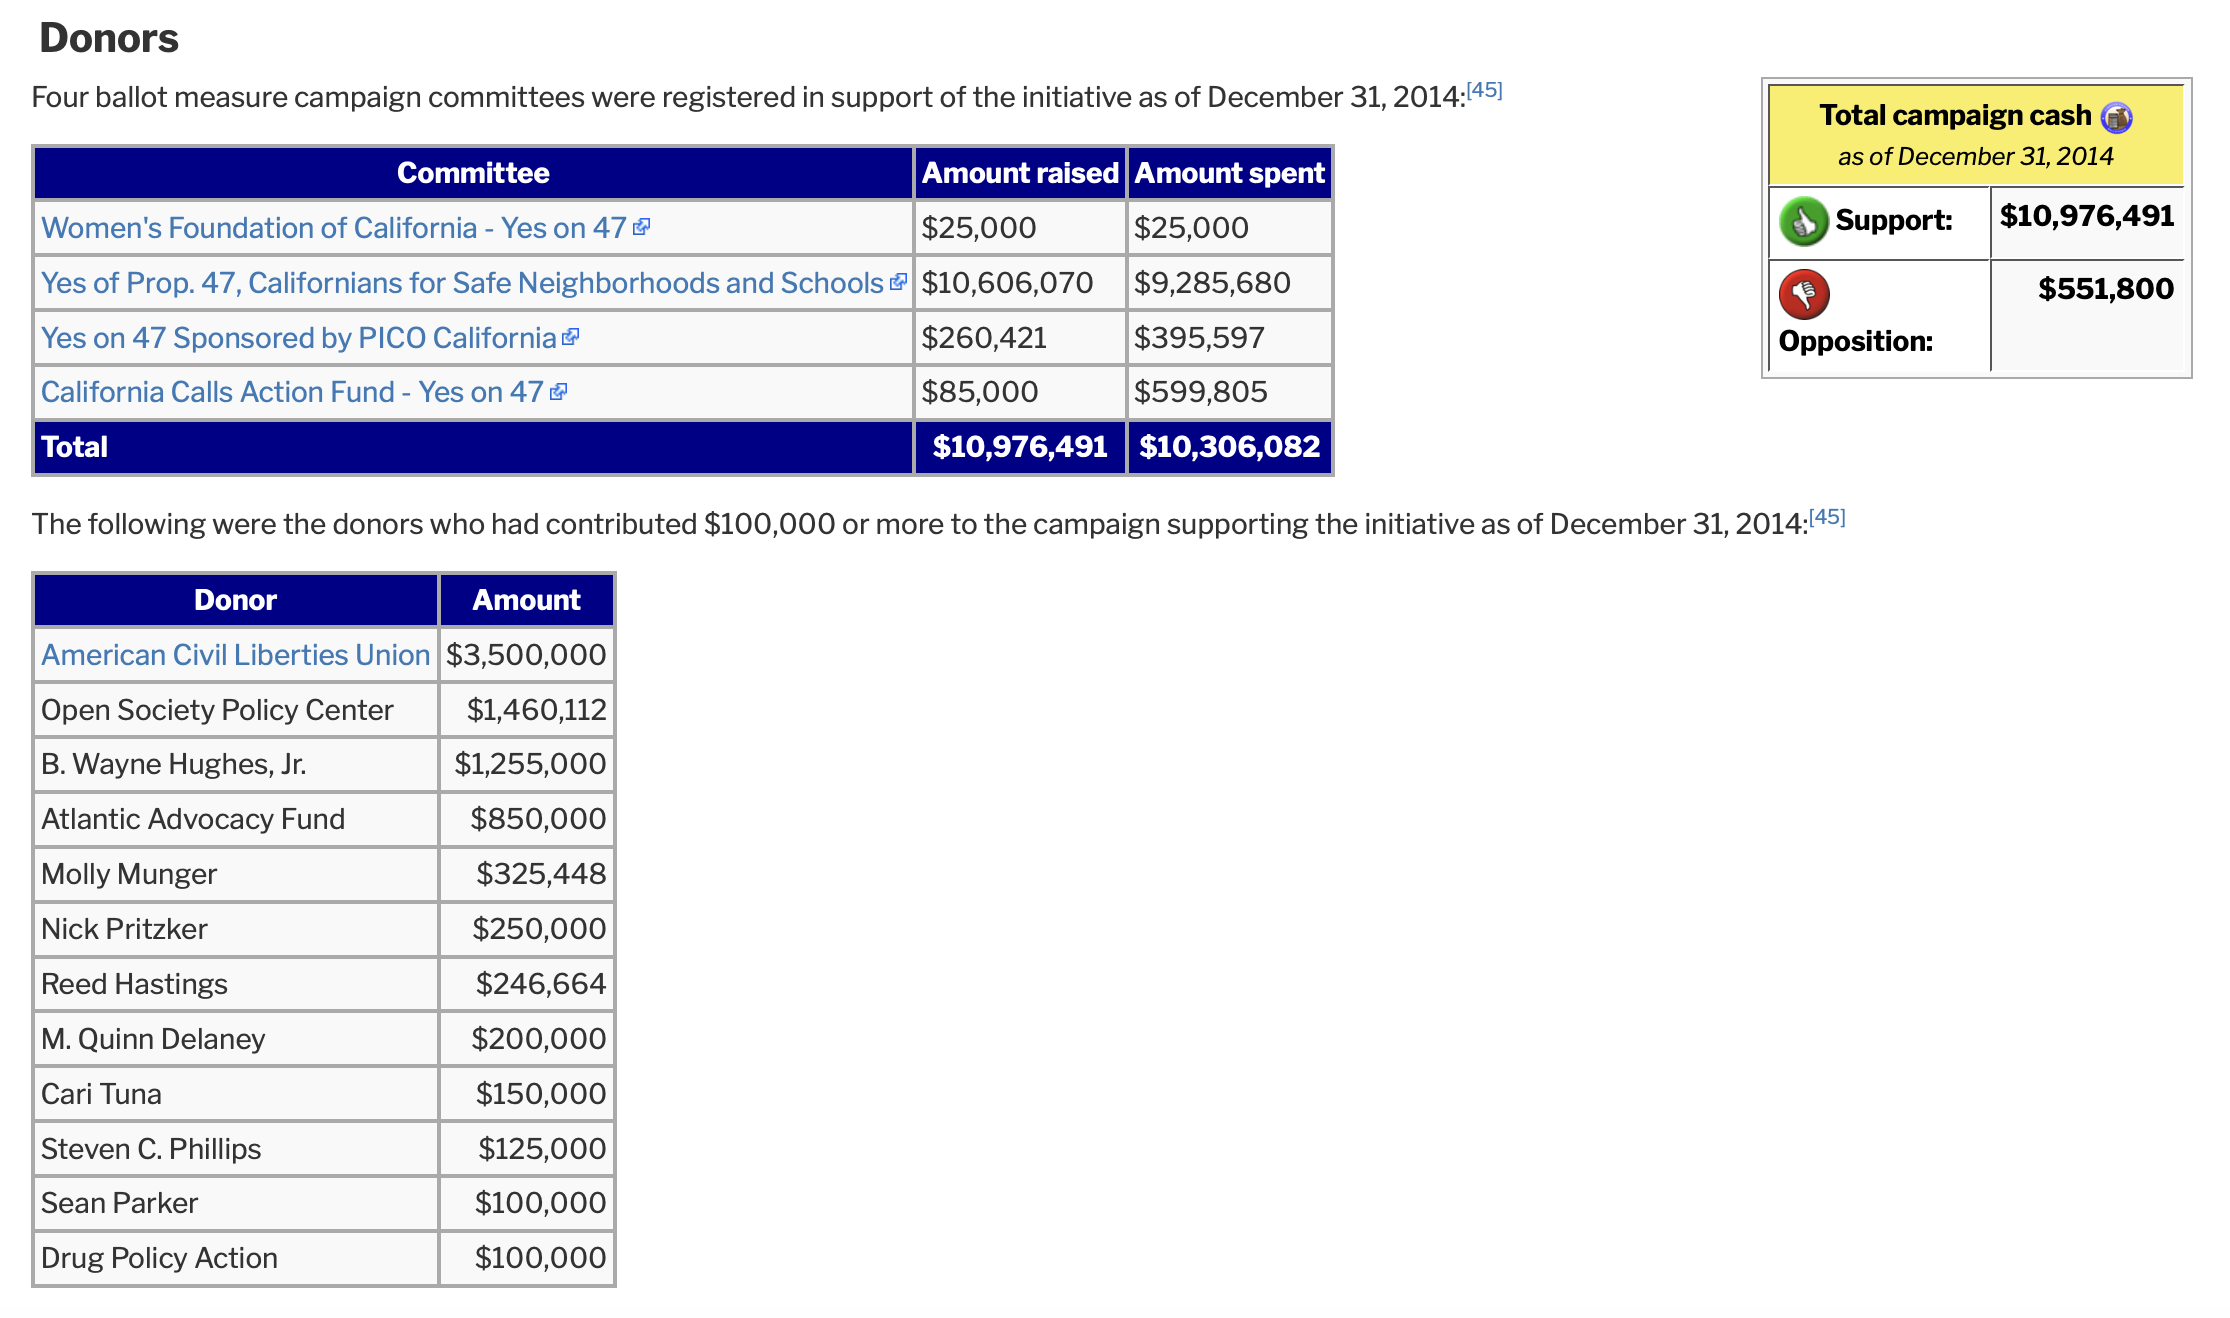Click the Donors section heading
2230x1318 pixels.
[x=108, y=38]
